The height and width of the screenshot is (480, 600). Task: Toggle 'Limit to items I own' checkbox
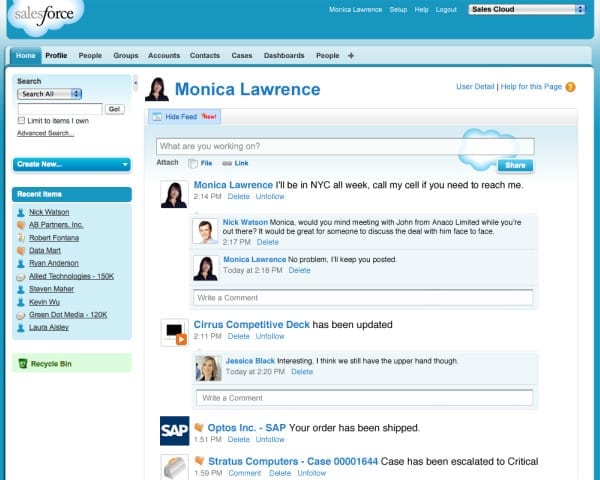21,121
